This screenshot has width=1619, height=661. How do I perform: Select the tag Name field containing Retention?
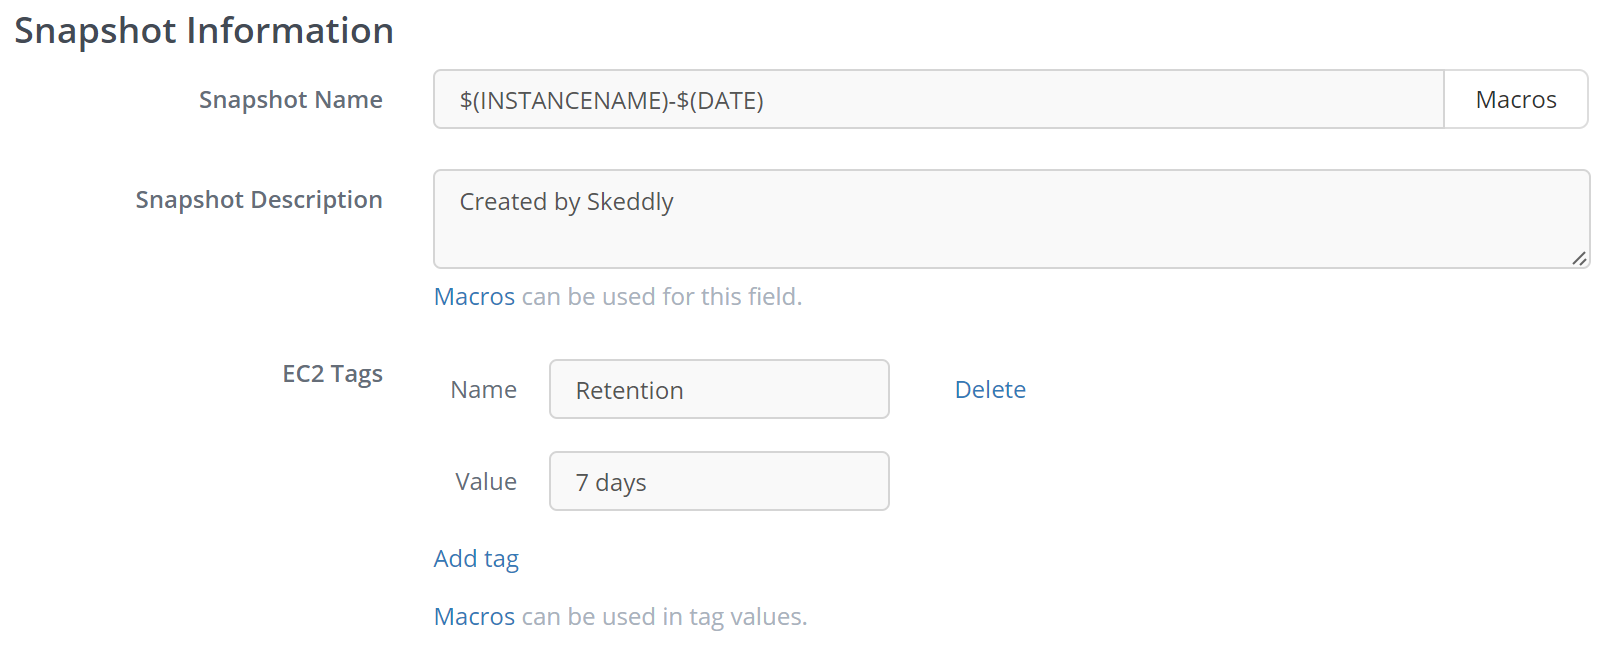point(719,389)
